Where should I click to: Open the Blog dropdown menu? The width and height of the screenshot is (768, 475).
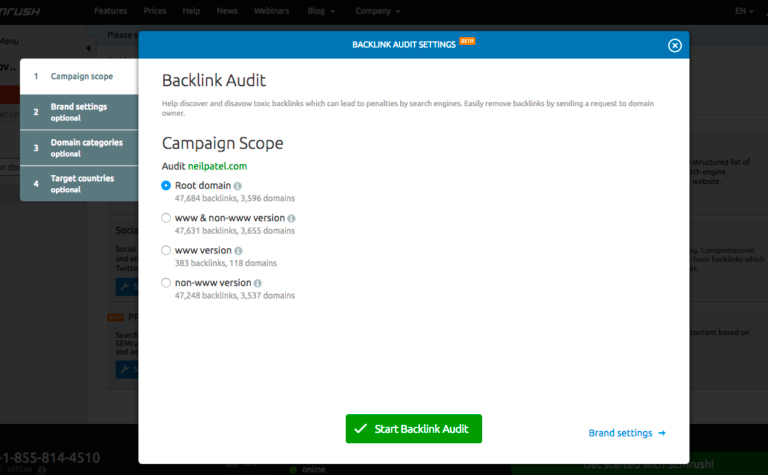(x=321, y=11)
